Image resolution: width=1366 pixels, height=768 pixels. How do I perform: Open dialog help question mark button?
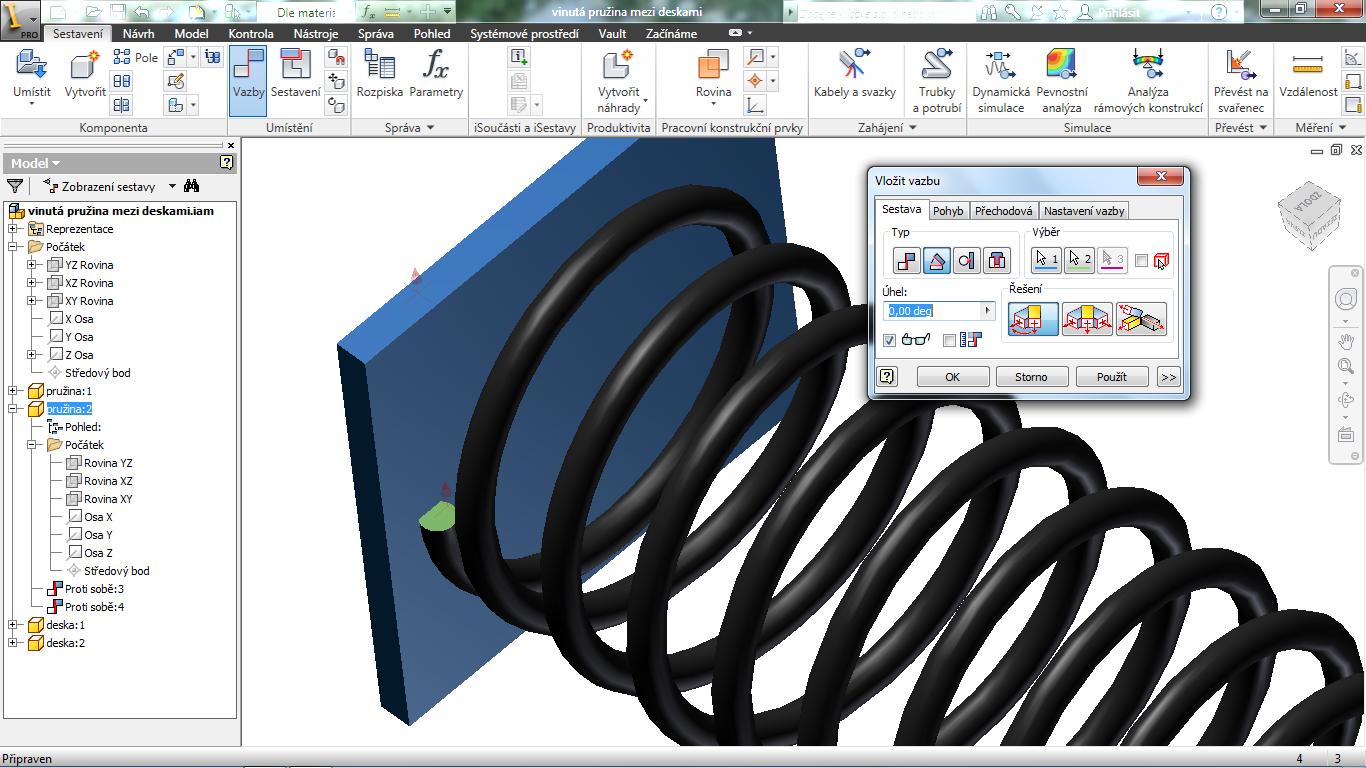click(887, 377)
